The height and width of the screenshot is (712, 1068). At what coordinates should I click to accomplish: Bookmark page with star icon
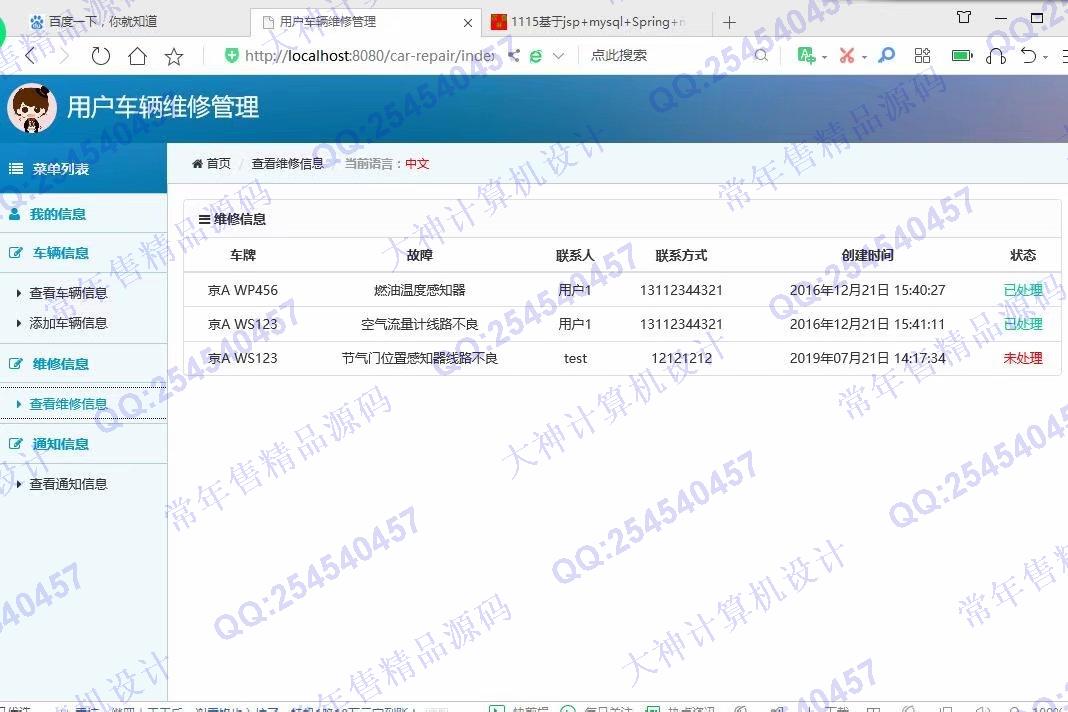point(174,56)
